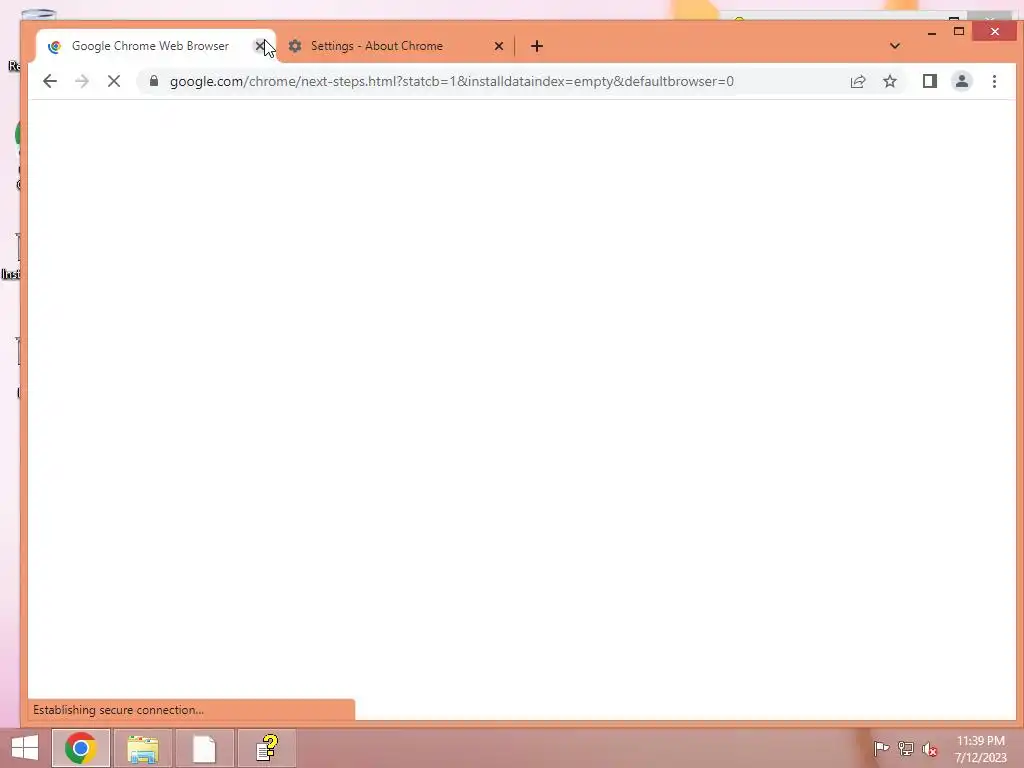Open the blank document taskbar icon
1024x768 pixels.
tap(204, 748)
